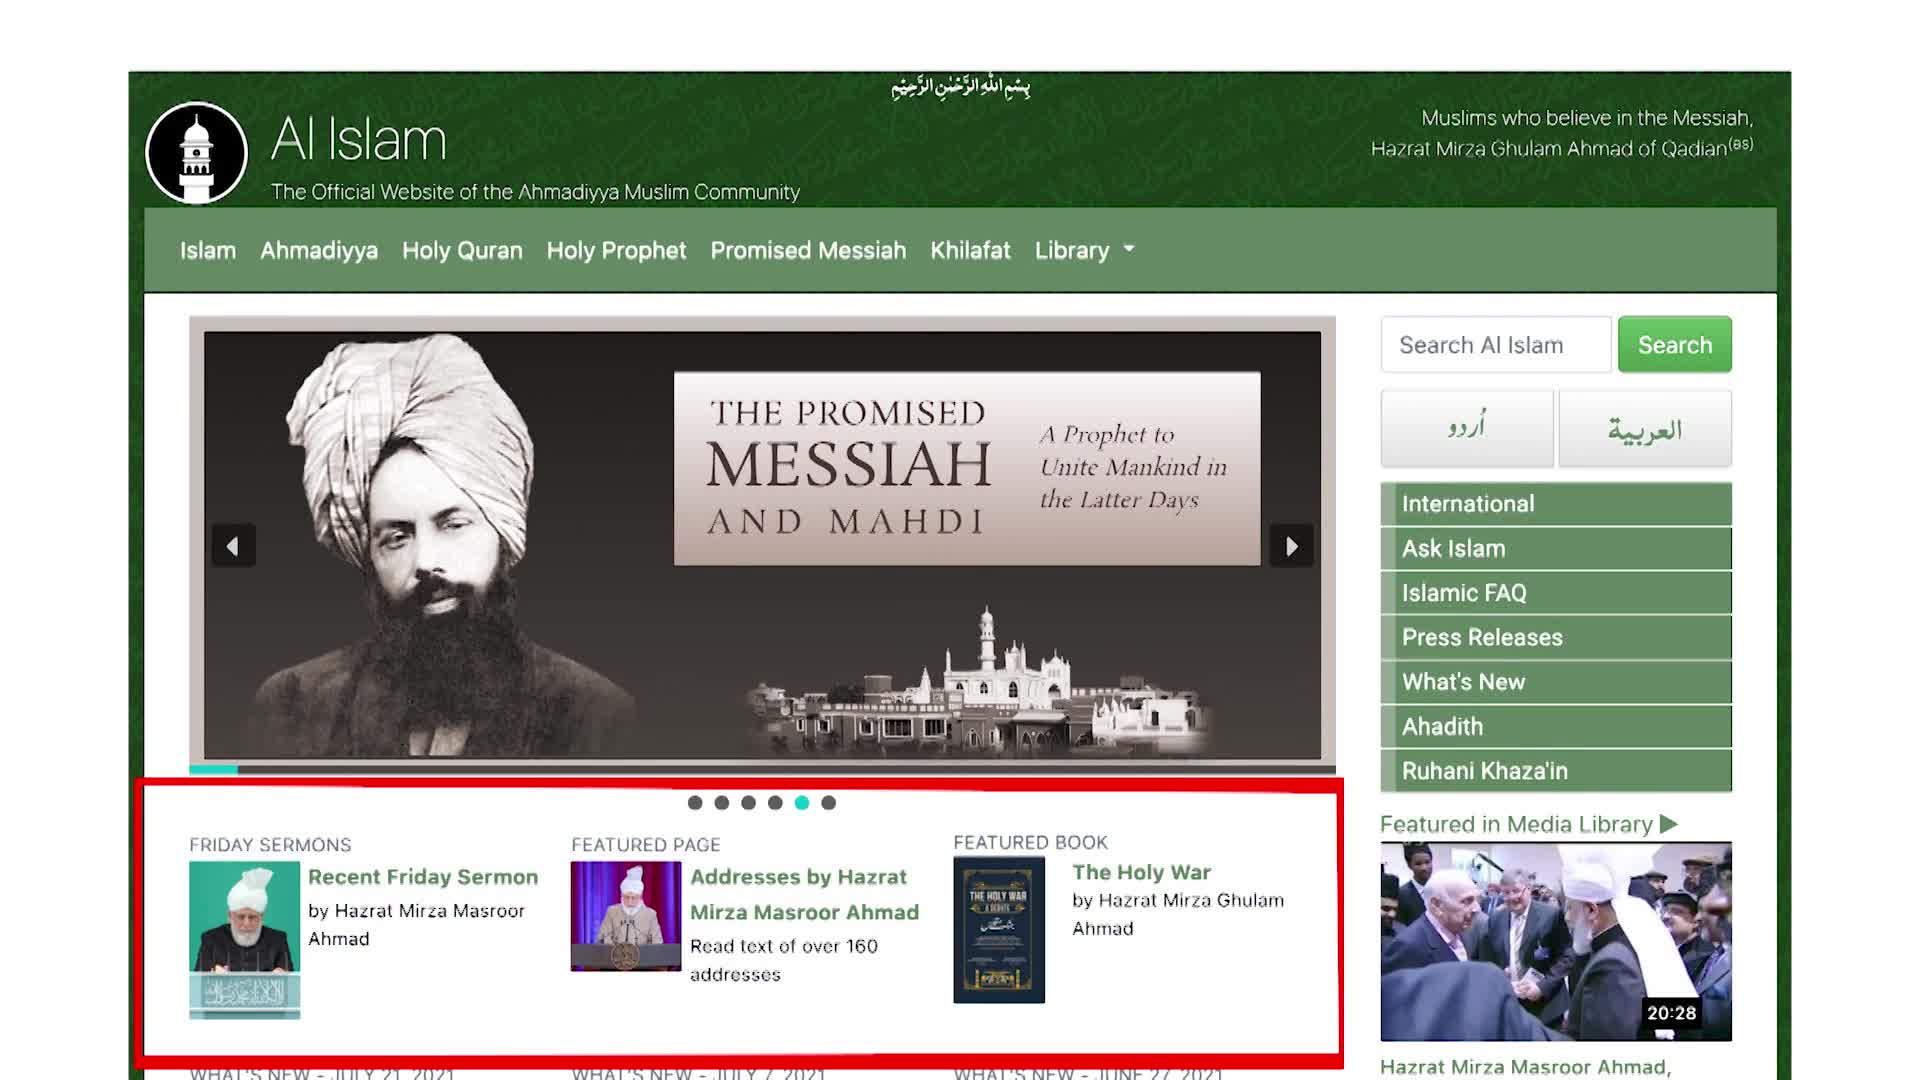
Task: Play the 20:28 featured media video
Action: click(1555, 941)
